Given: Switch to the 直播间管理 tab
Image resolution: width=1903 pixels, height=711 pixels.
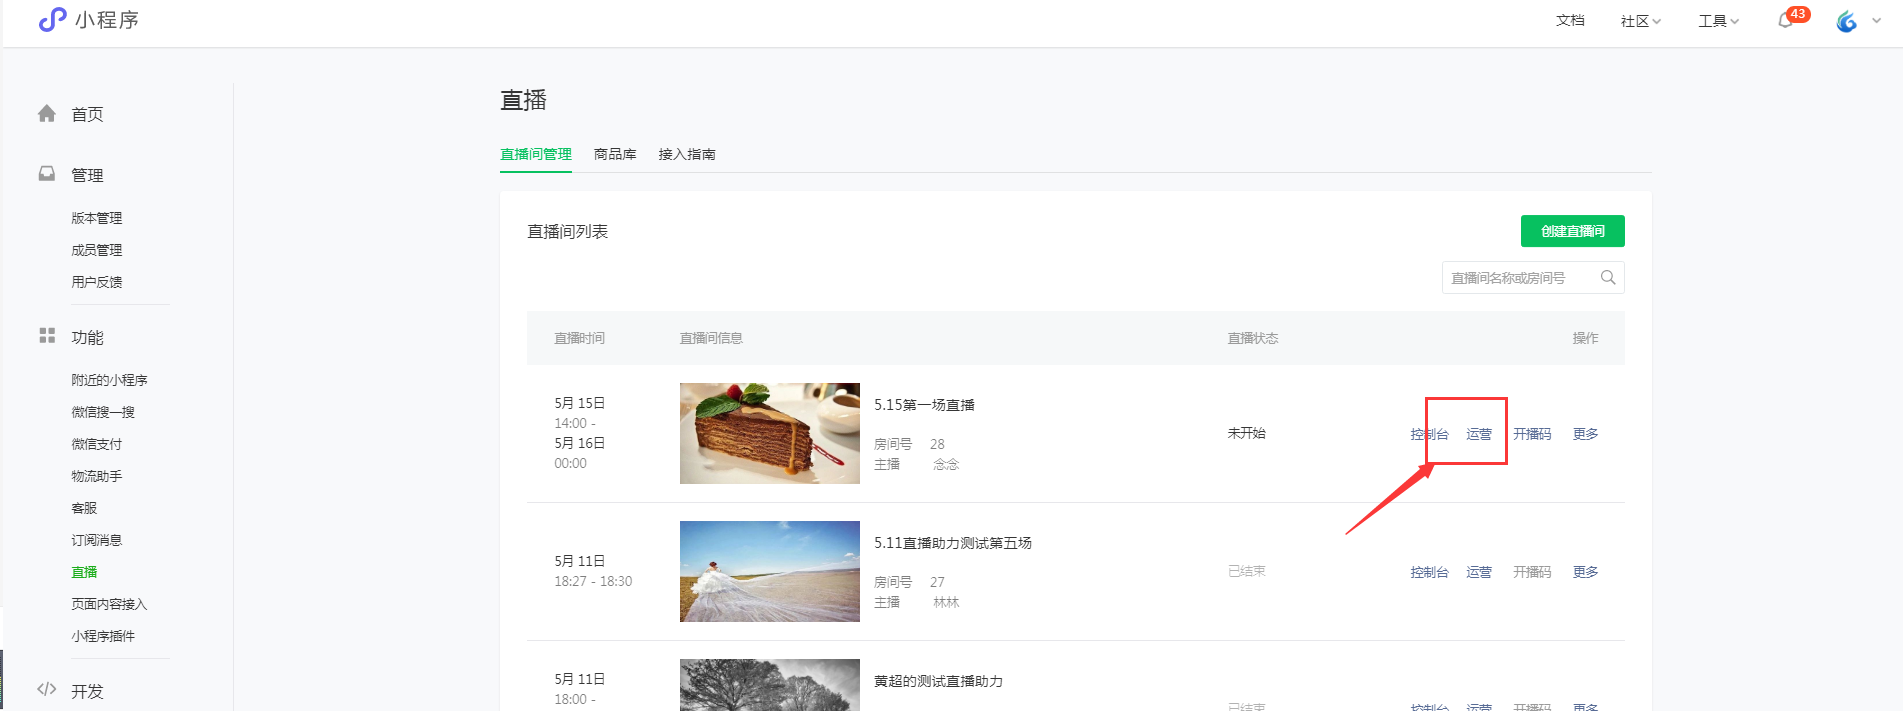Looking at the screenshot, I should tap(536, 154).
